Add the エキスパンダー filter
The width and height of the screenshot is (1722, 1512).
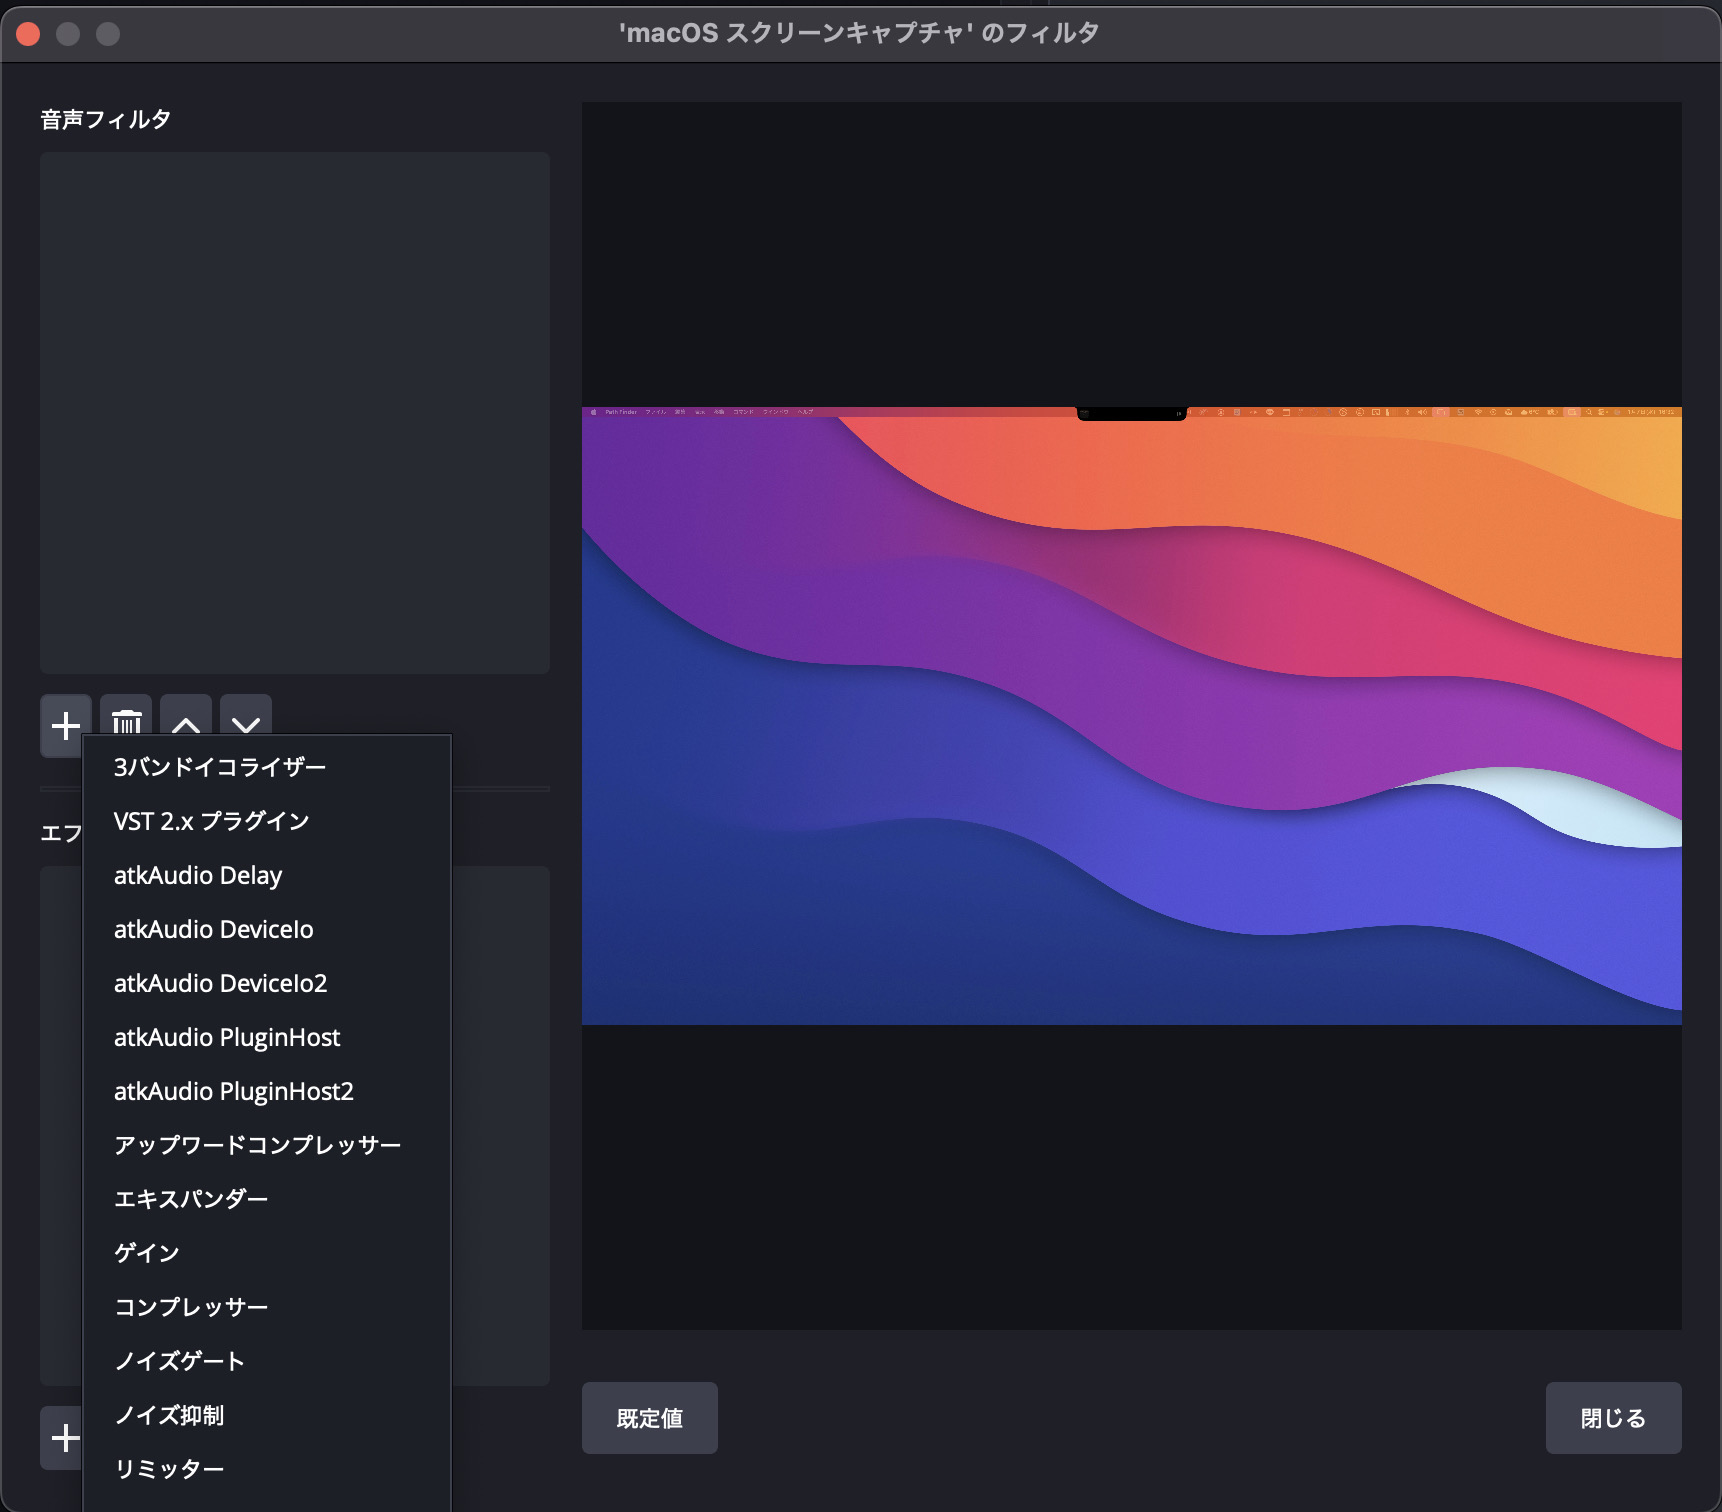(191, 1199)
